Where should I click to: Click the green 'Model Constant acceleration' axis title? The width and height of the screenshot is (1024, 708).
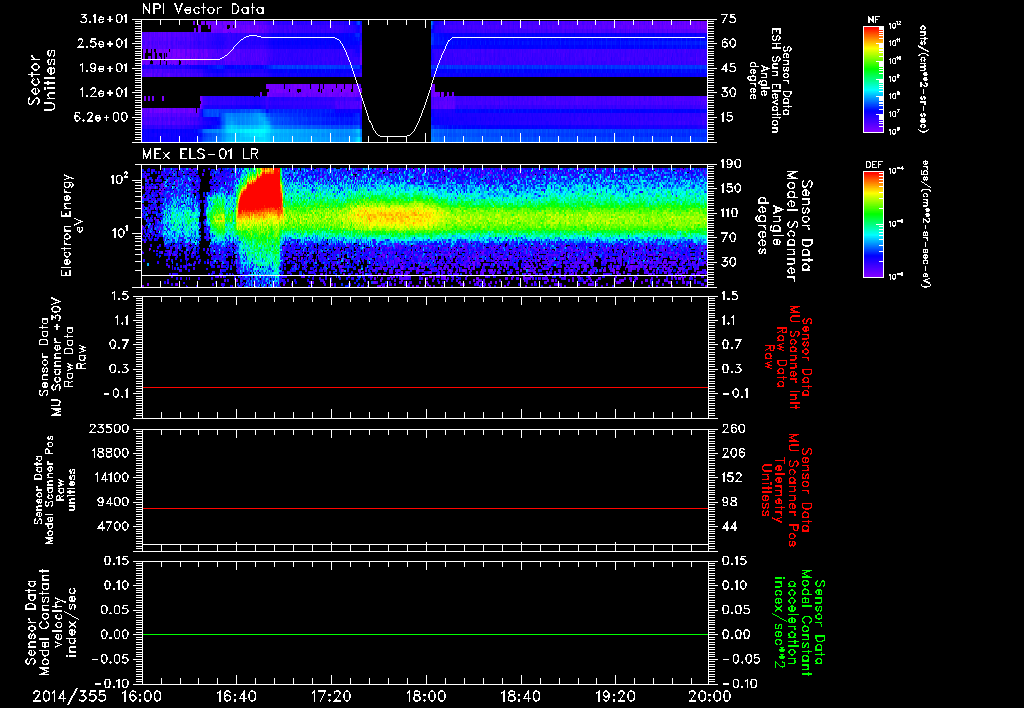tap(799, 622)
